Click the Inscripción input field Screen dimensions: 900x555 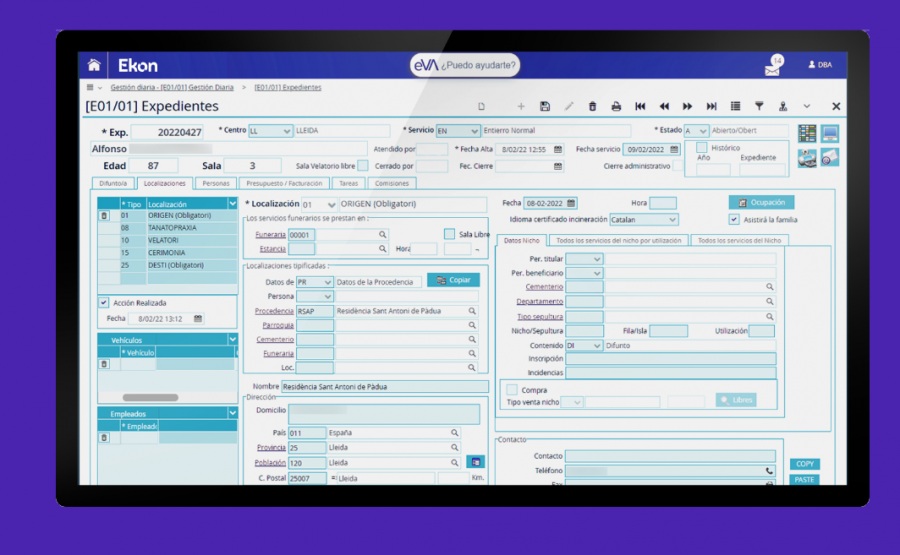coord(670,359)
